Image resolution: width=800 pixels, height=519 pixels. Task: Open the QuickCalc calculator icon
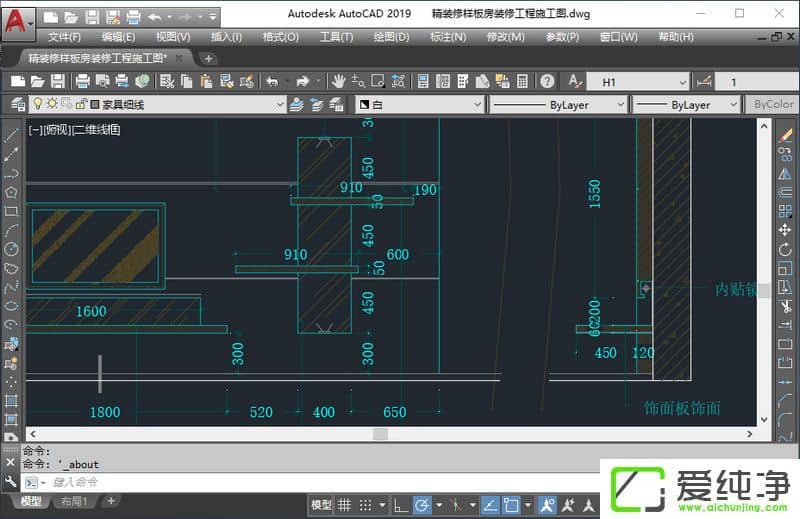[x=522, y=81]
